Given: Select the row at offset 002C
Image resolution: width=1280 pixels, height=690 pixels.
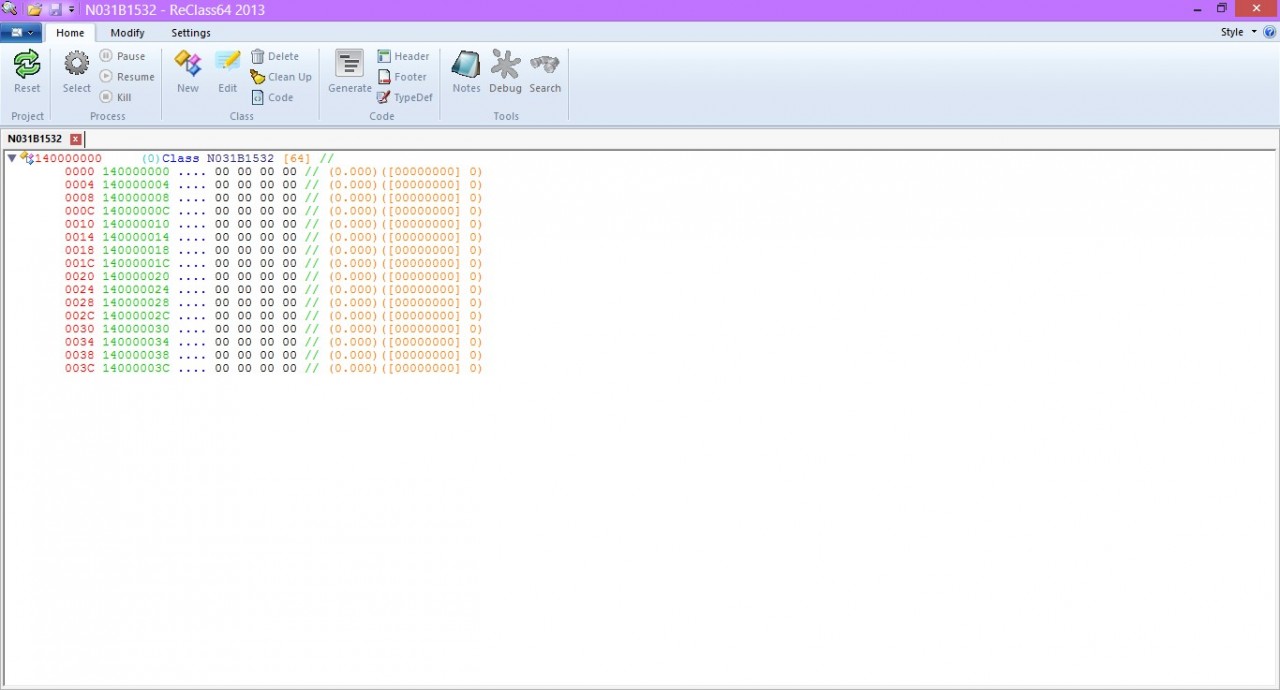Looking at the screenshot, I should point(273,316).
